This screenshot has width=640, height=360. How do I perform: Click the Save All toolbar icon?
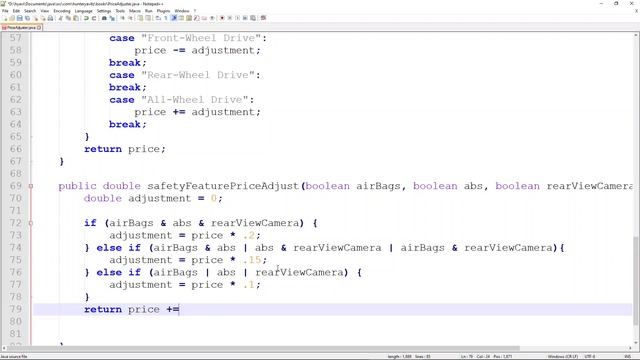[27, 18]
